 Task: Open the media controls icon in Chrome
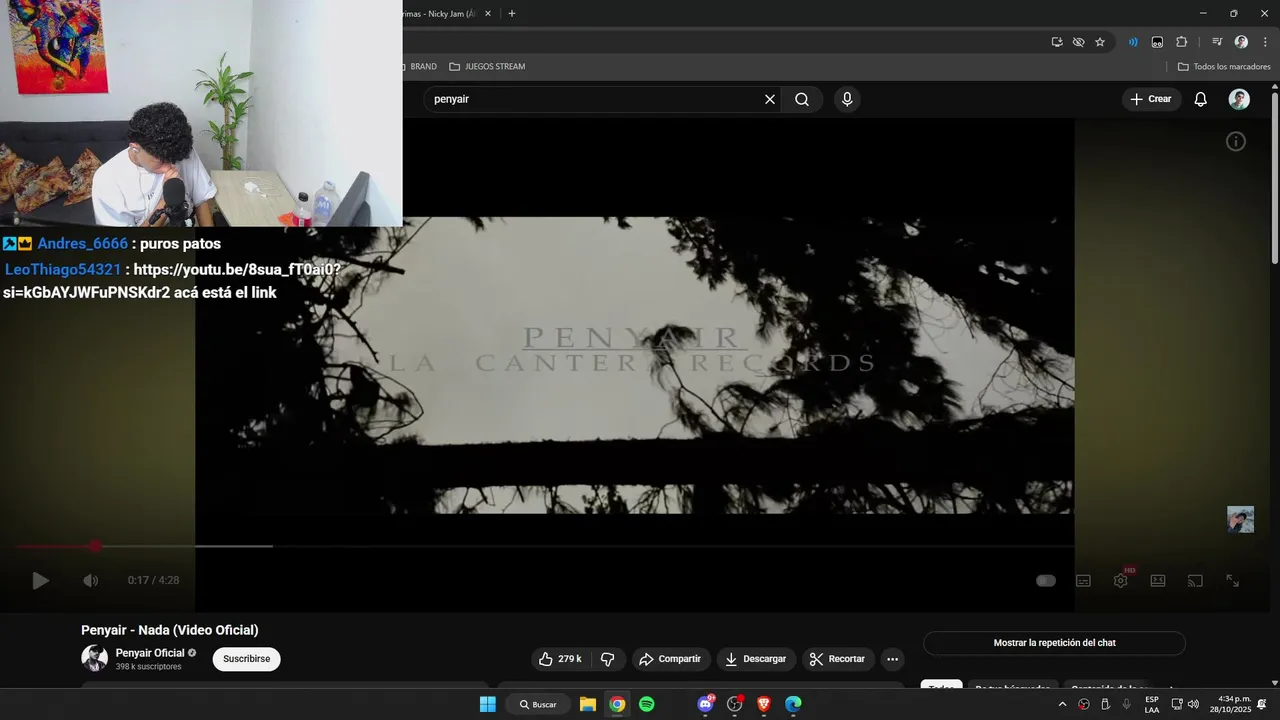pyautogui.click(x=1217, y=42)
